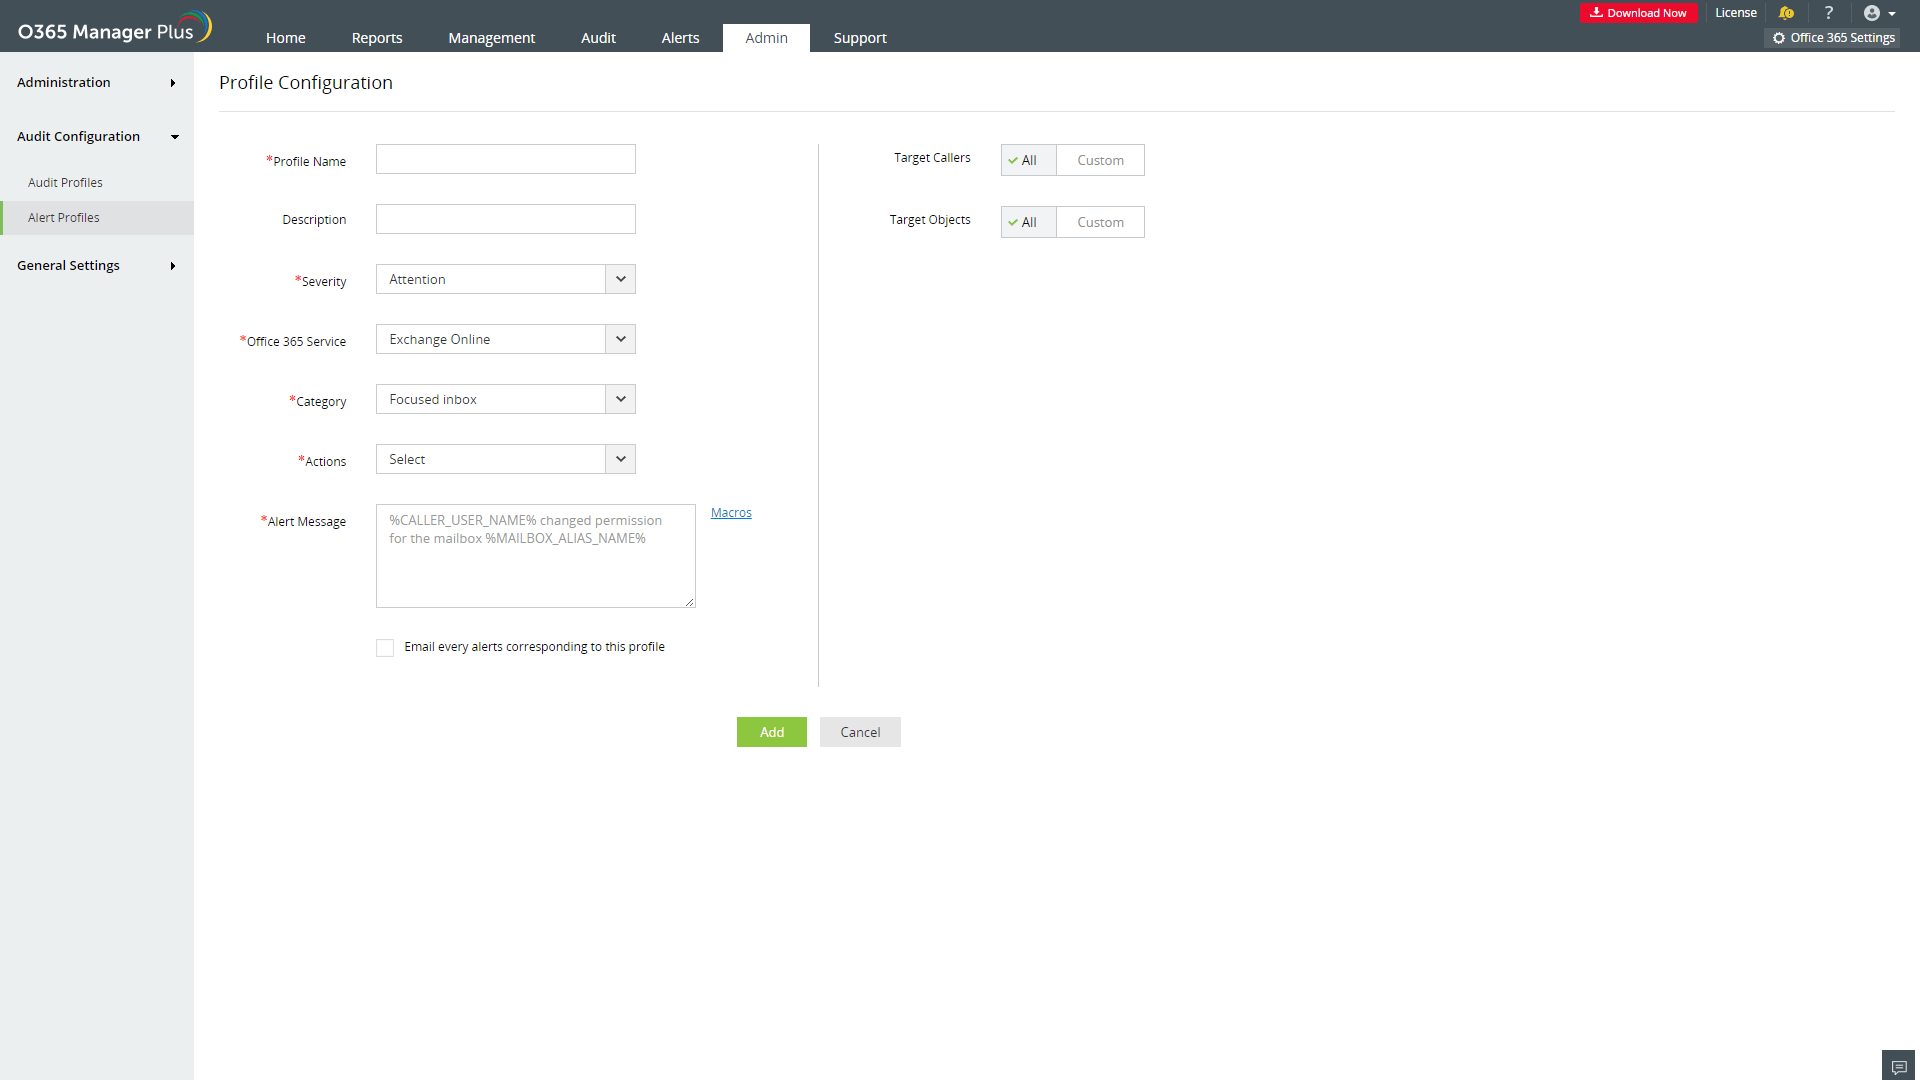The height and width of the screenshot is (1080, 1920).
Task: Select All for Target Objects
Action: [1028, 222]
